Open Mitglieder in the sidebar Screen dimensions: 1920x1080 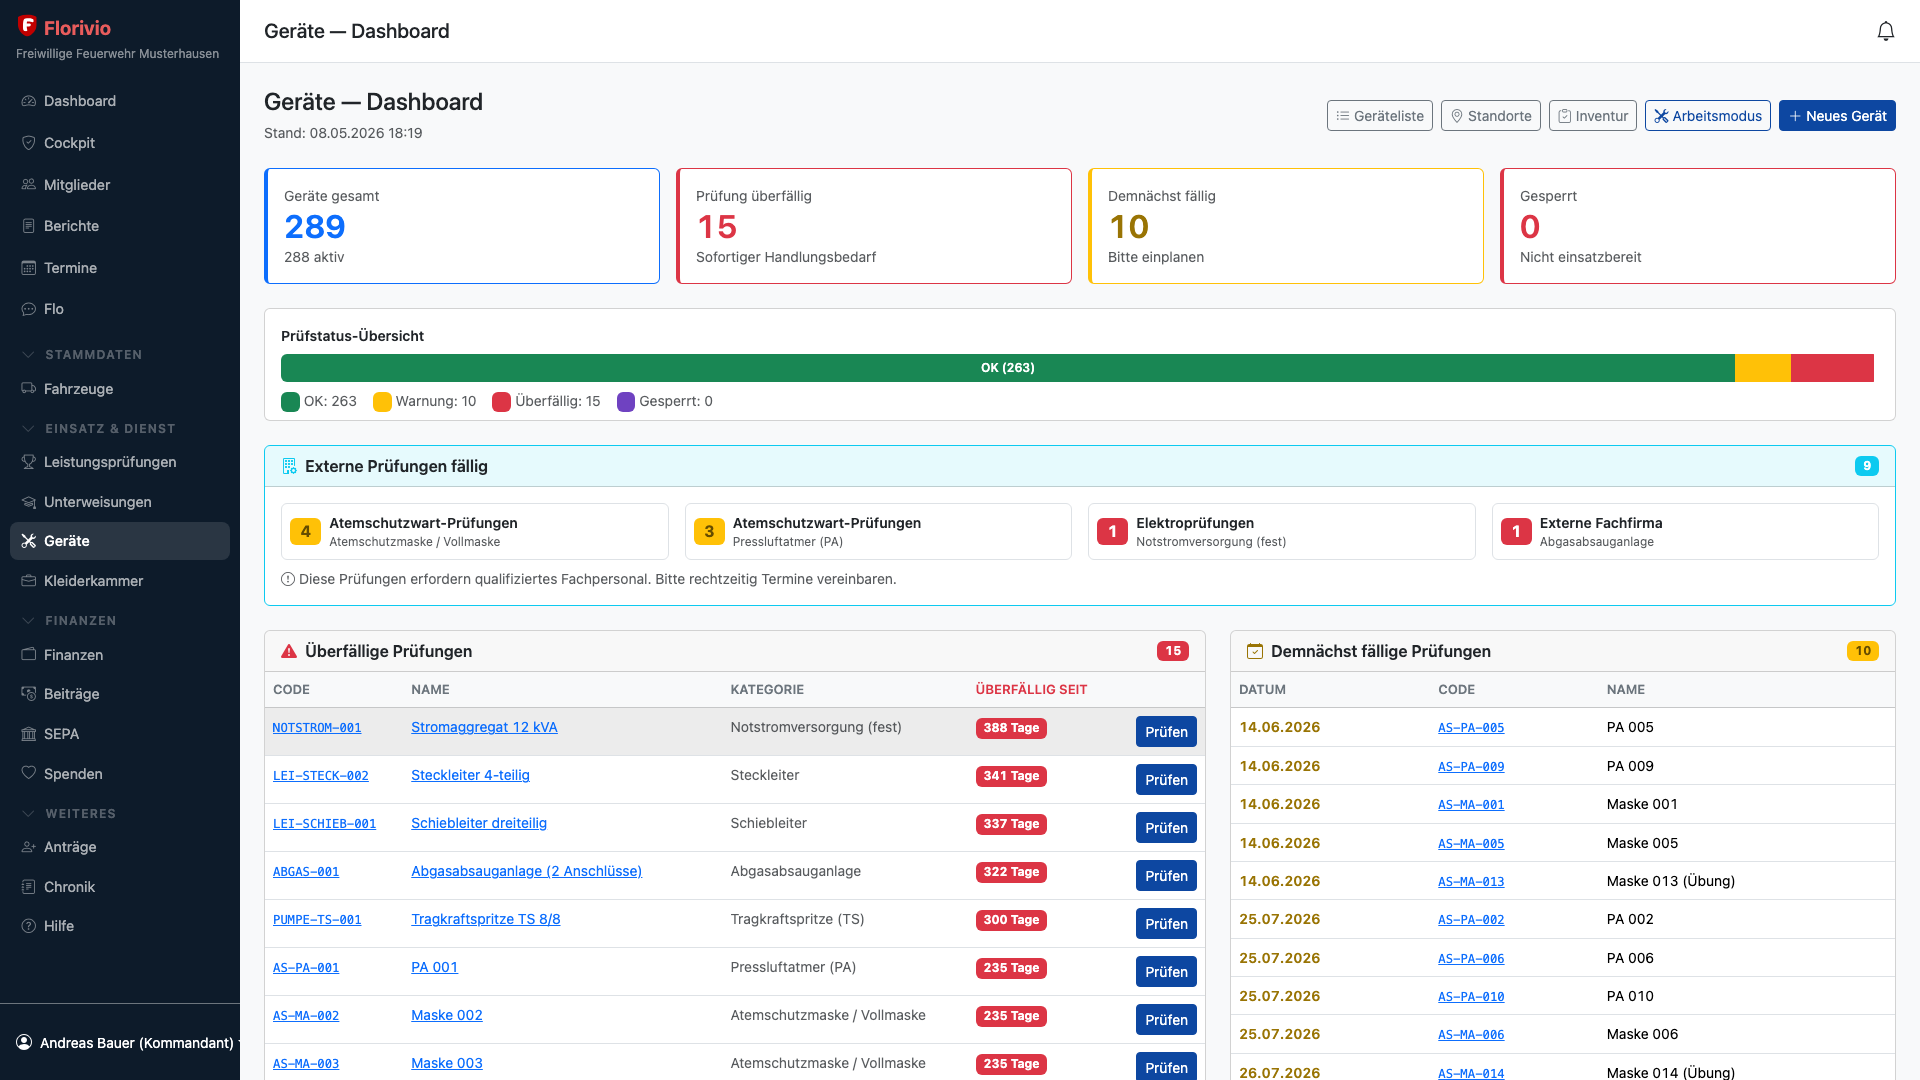(x=120, y=185)
